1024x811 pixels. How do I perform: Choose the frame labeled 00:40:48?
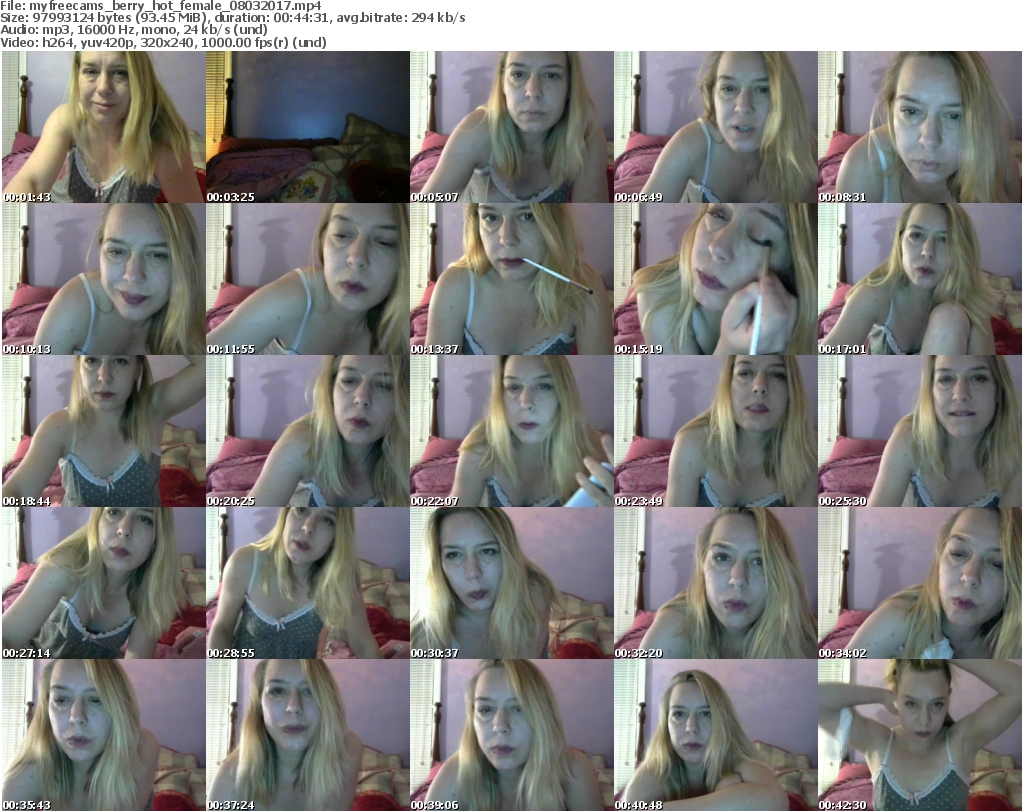point(715,735)
